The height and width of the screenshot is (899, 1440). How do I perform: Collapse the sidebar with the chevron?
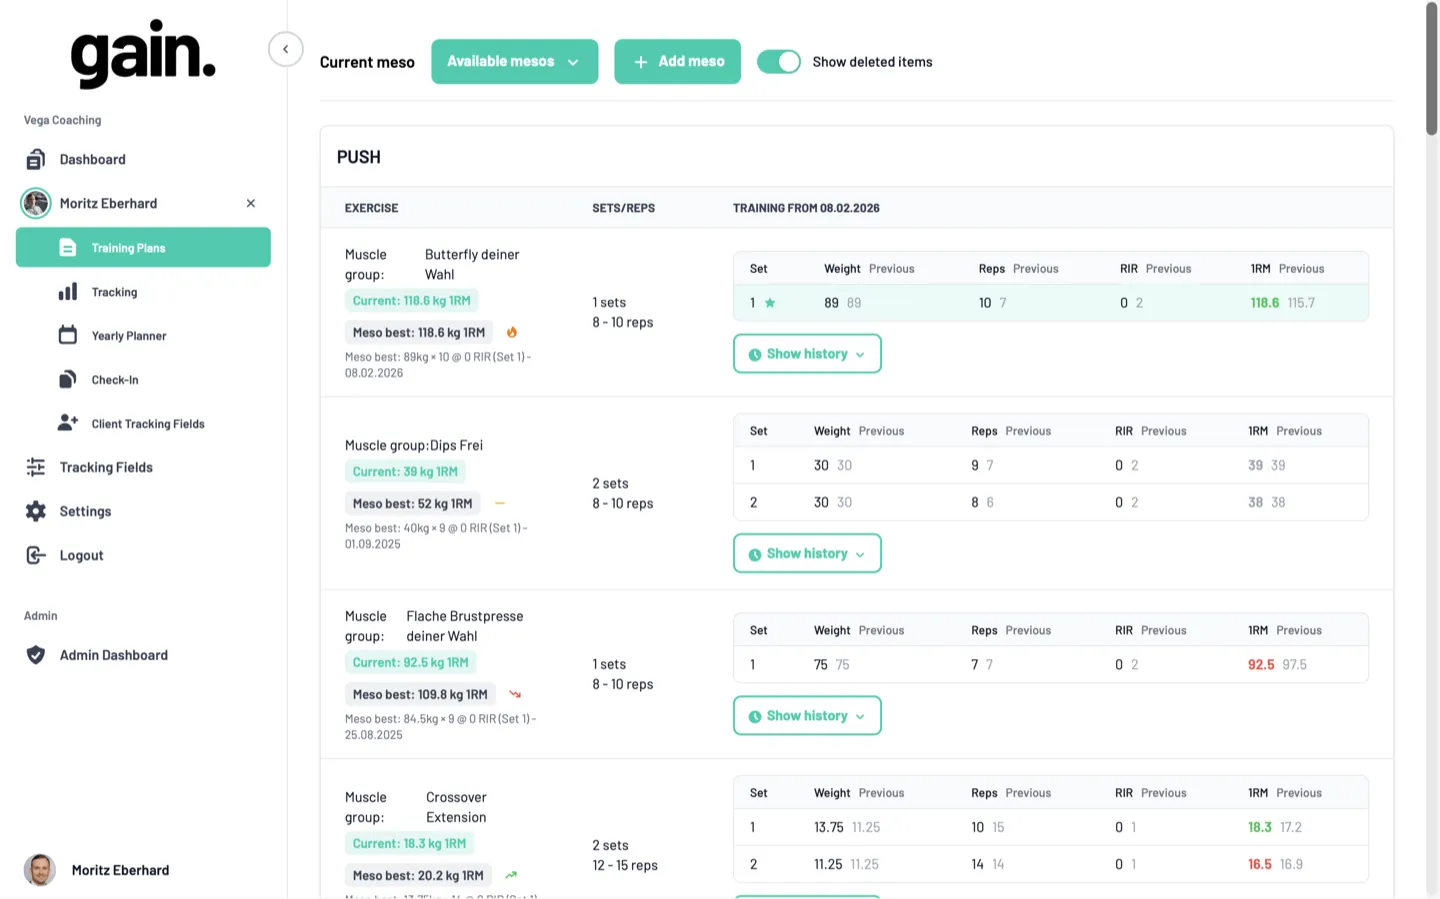[x=285, y=48]
